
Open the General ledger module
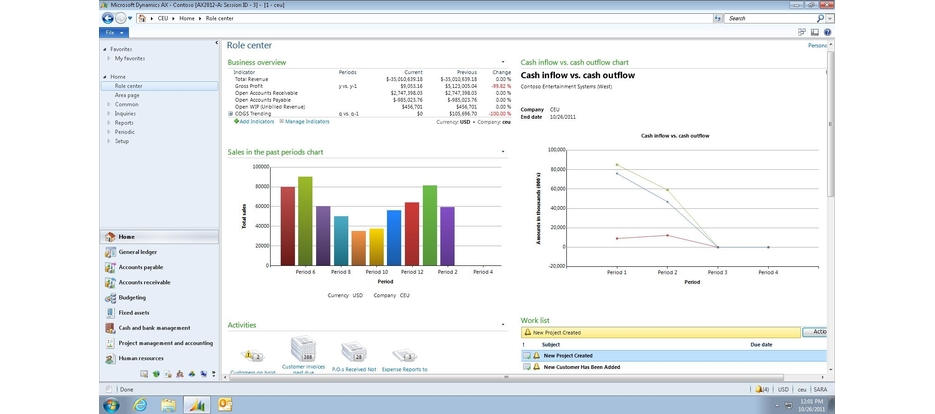tap(159, 252)
